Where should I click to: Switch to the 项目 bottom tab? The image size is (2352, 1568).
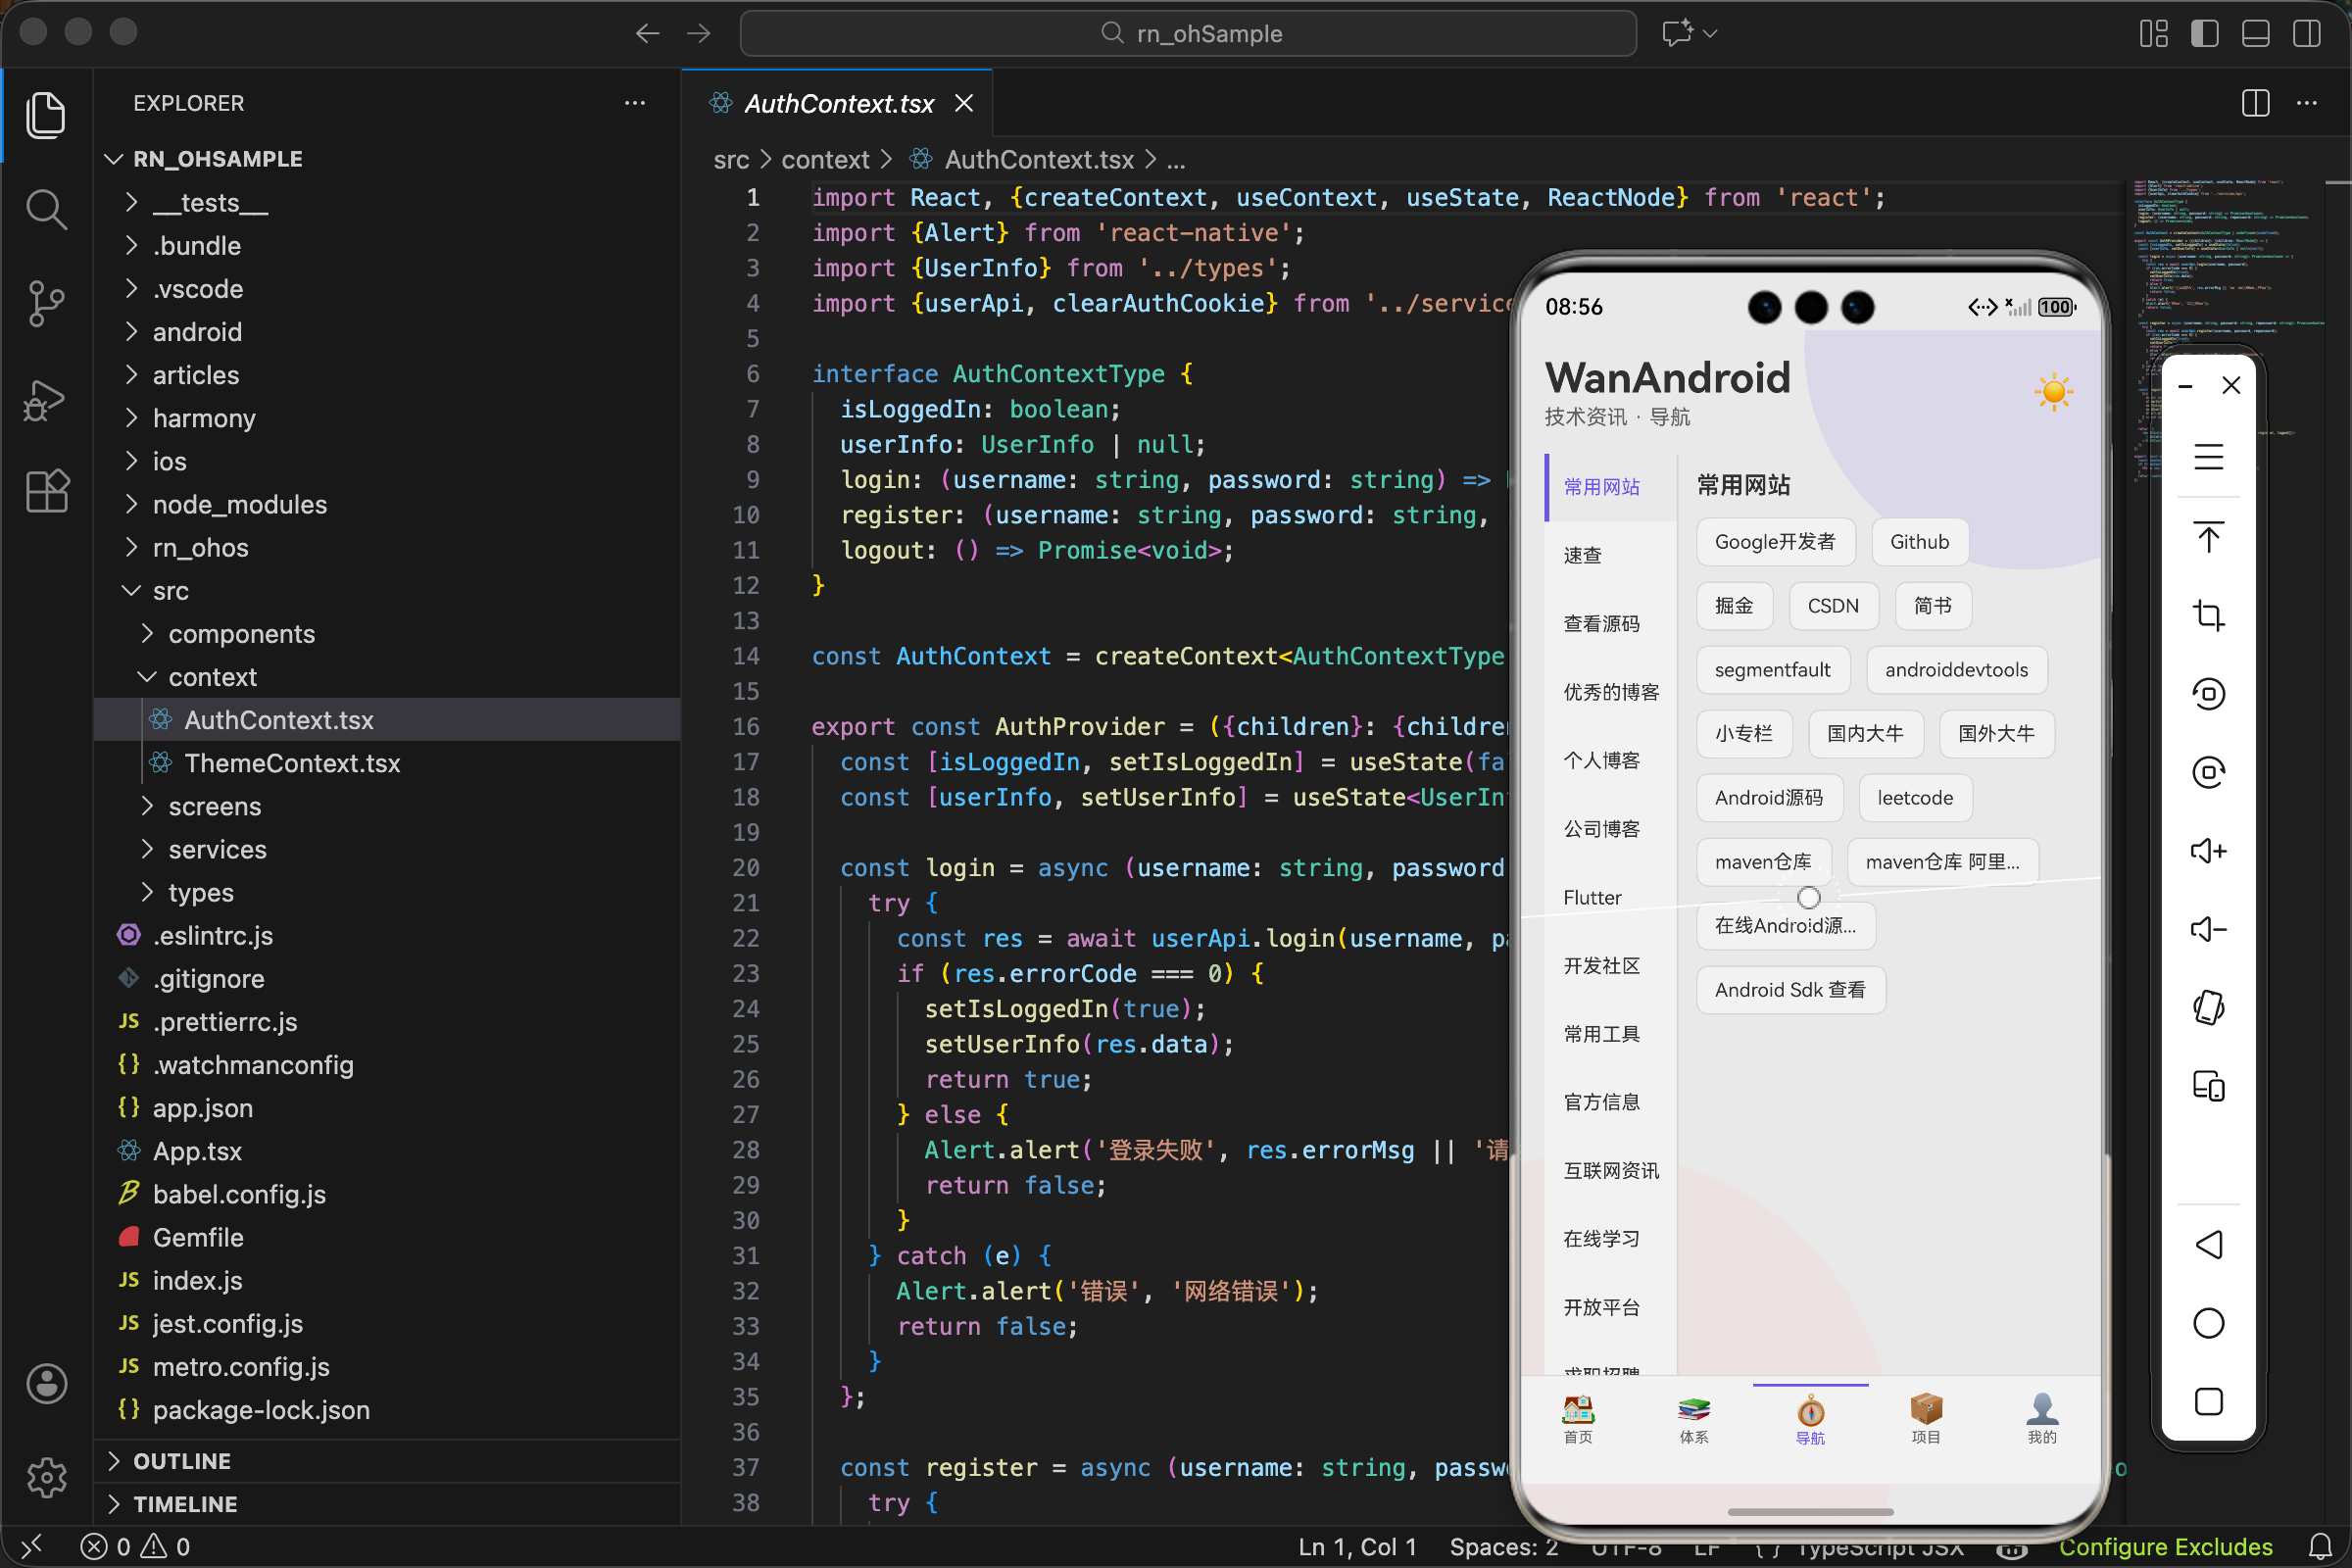[1926, 1420]
